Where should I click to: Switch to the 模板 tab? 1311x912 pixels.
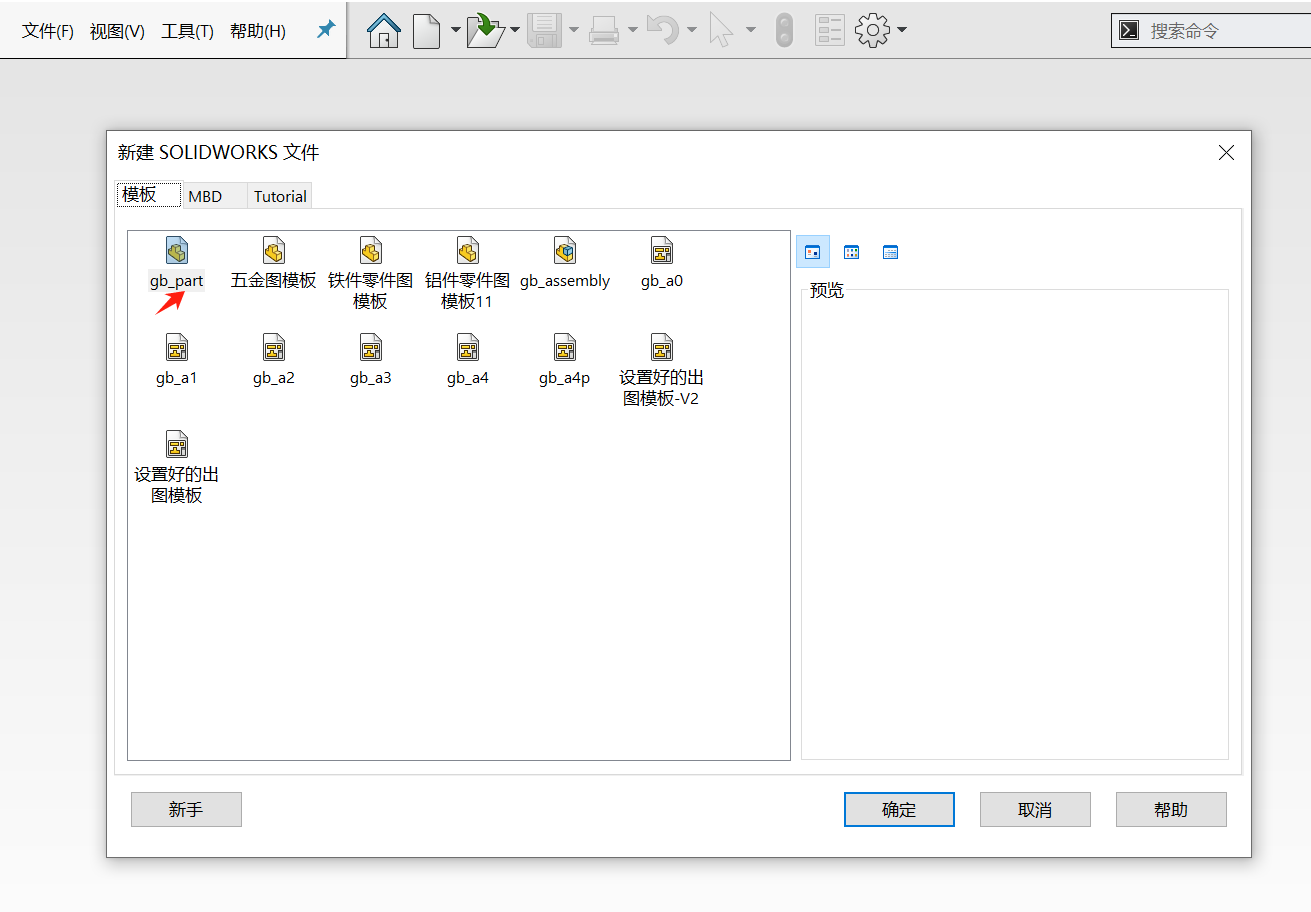click(149, 195)
